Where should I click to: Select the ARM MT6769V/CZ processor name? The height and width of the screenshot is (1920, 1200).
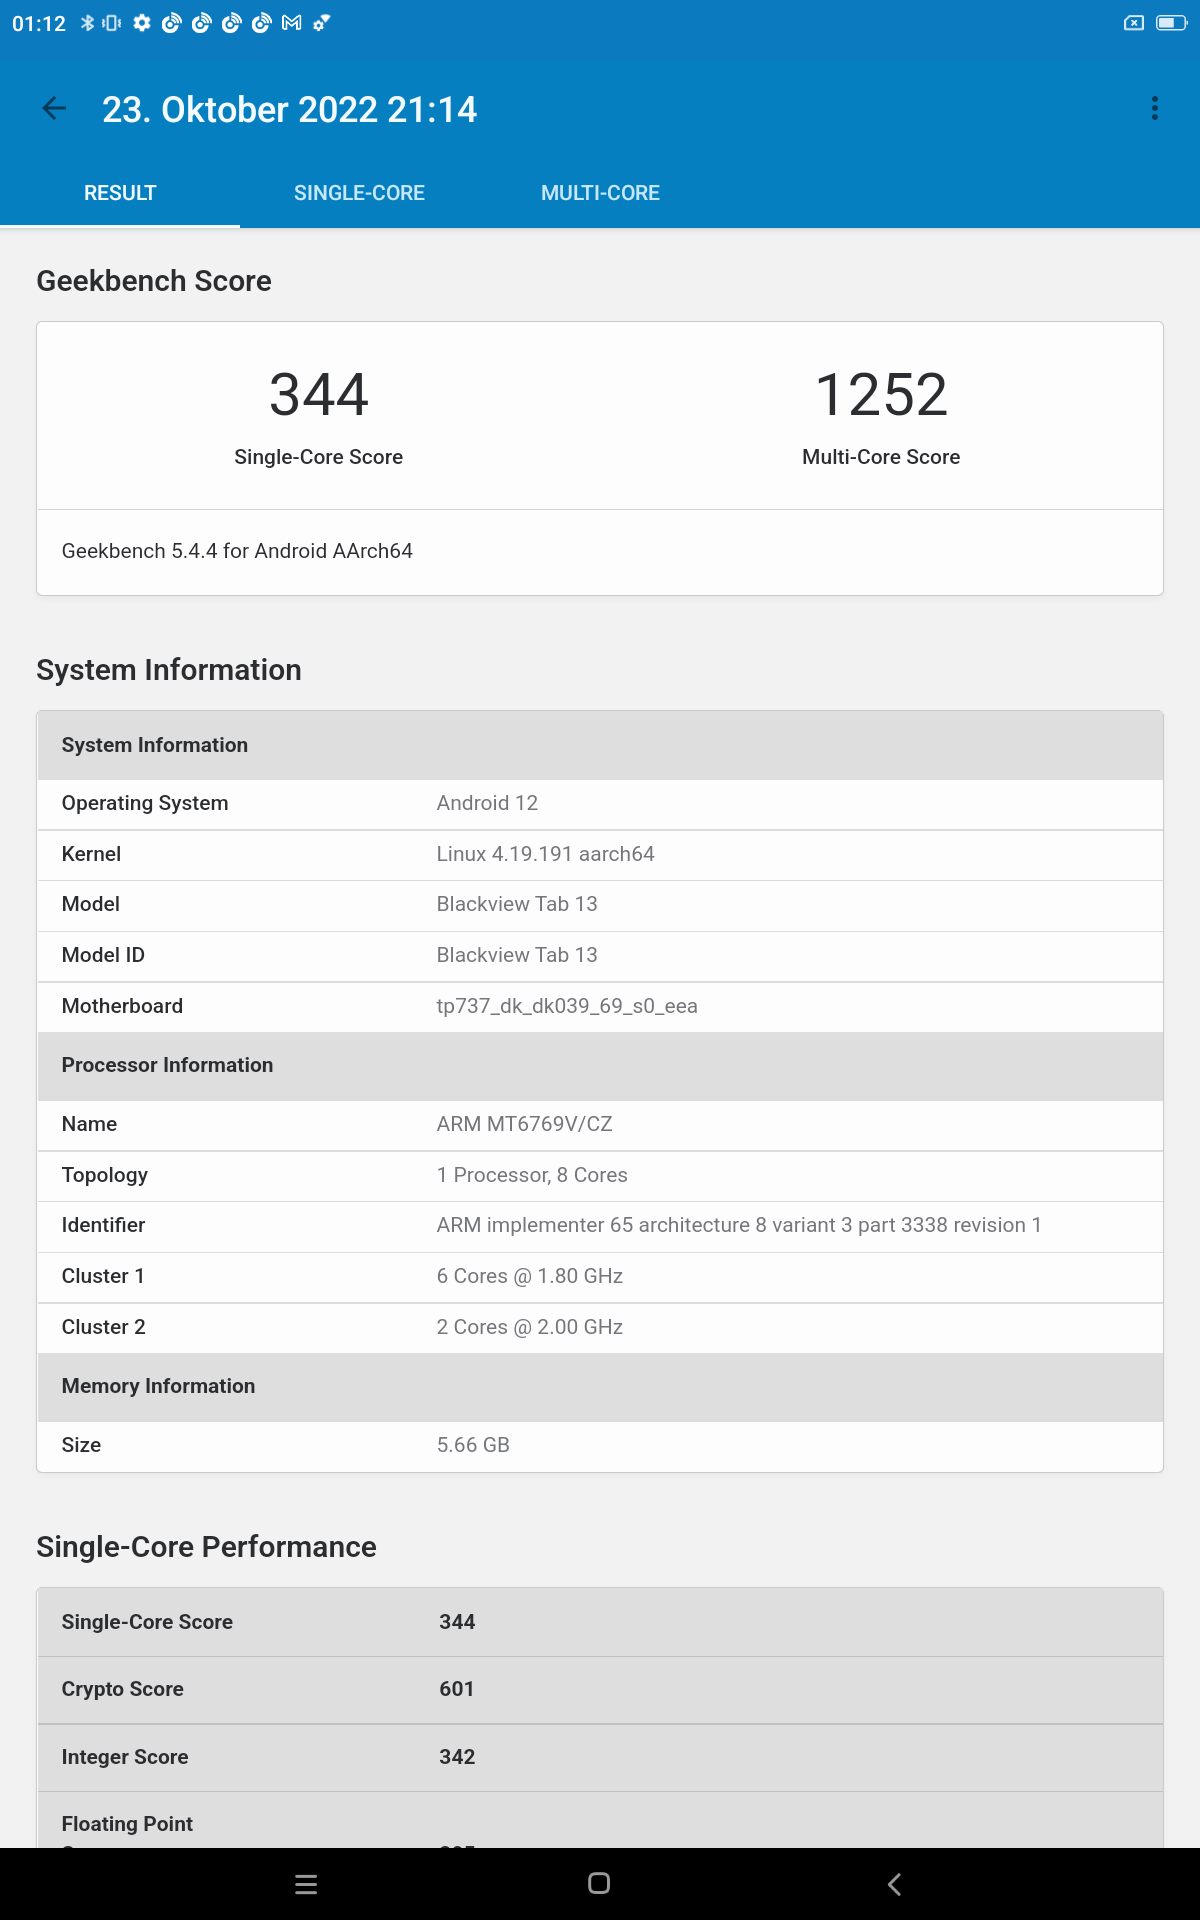point(524,1124)
